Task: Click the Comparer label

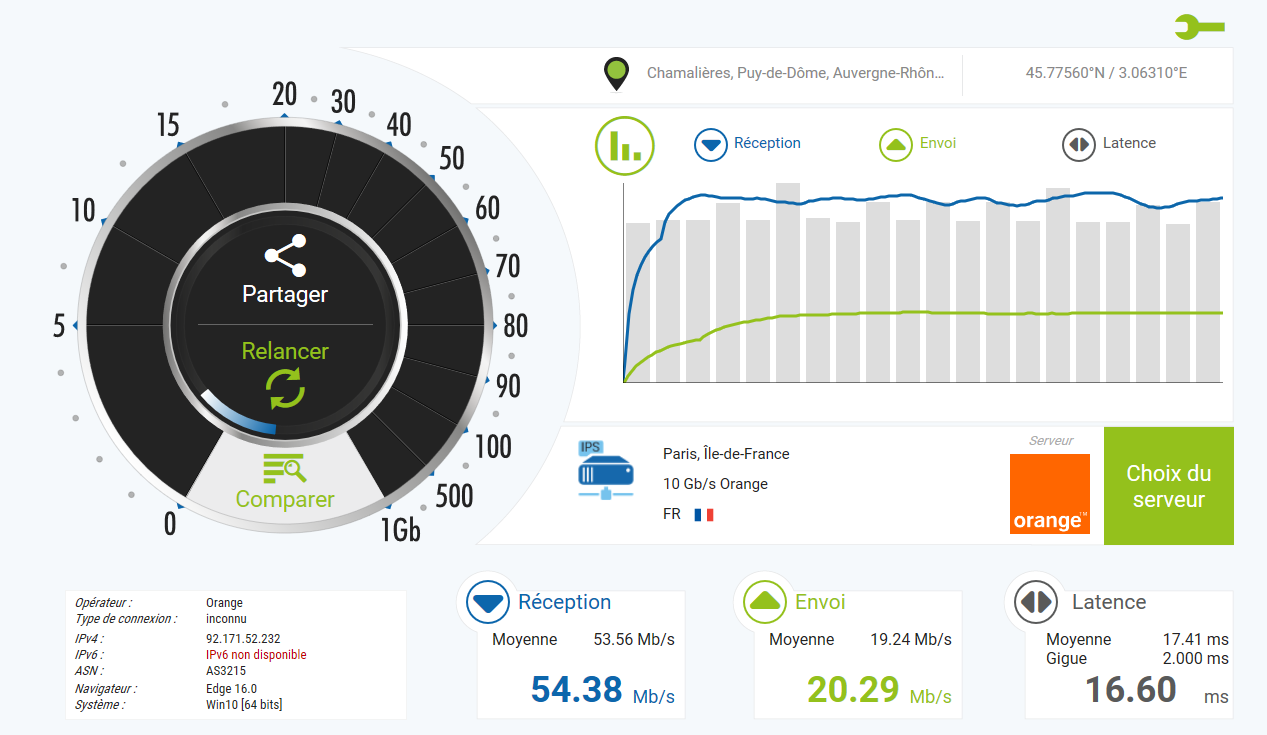Action: pos(285,499)
